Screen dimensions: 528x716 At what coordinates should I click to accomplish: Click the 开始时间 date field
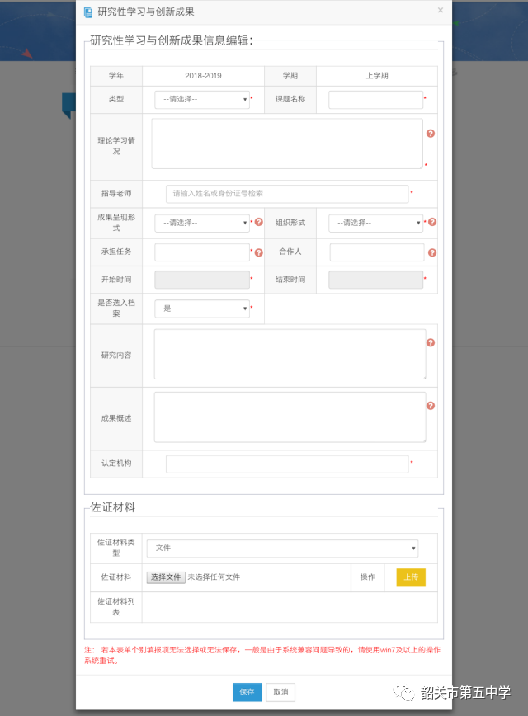point(202,280)
